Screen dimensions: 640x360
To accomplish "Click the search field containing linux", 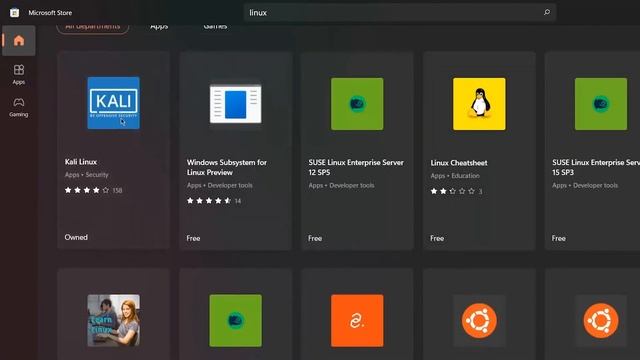I will 400,13.
